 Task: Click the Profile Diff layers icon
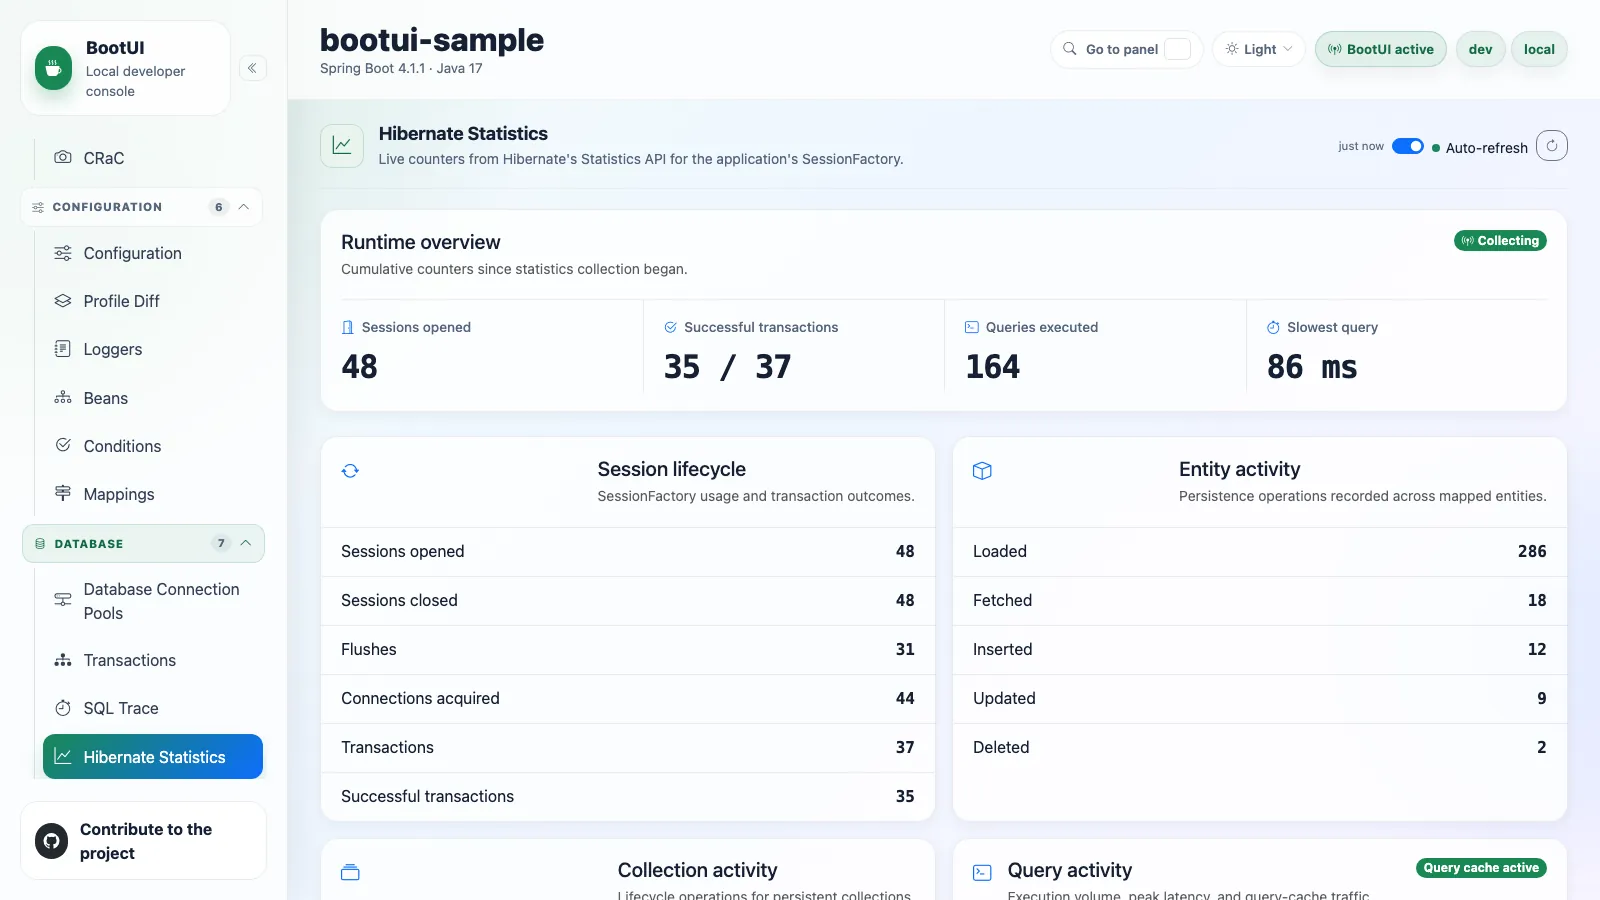pos(63,301)
